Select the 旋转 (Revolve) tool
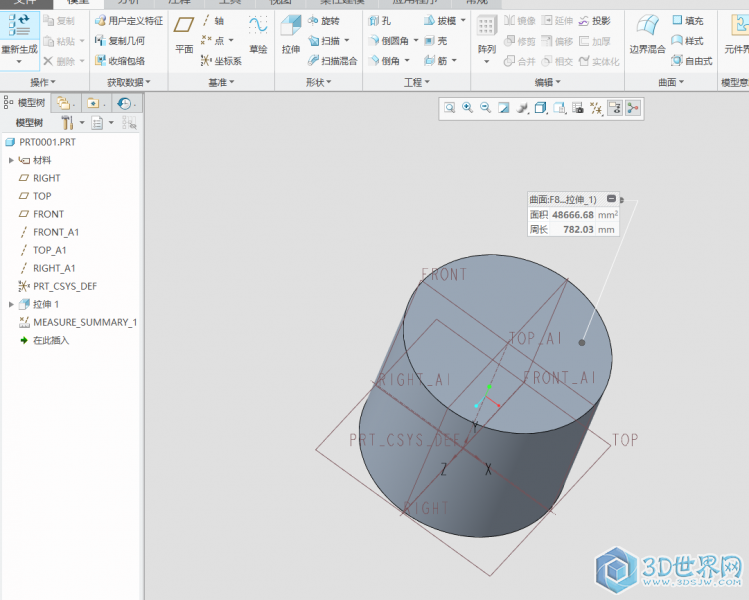 tap(323, 21)
